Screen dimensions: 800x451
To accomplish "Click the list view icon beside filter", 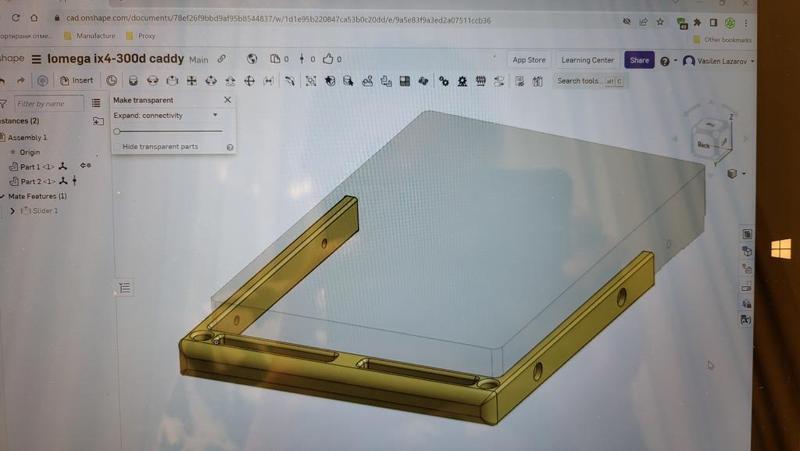I will click(96, 104).
